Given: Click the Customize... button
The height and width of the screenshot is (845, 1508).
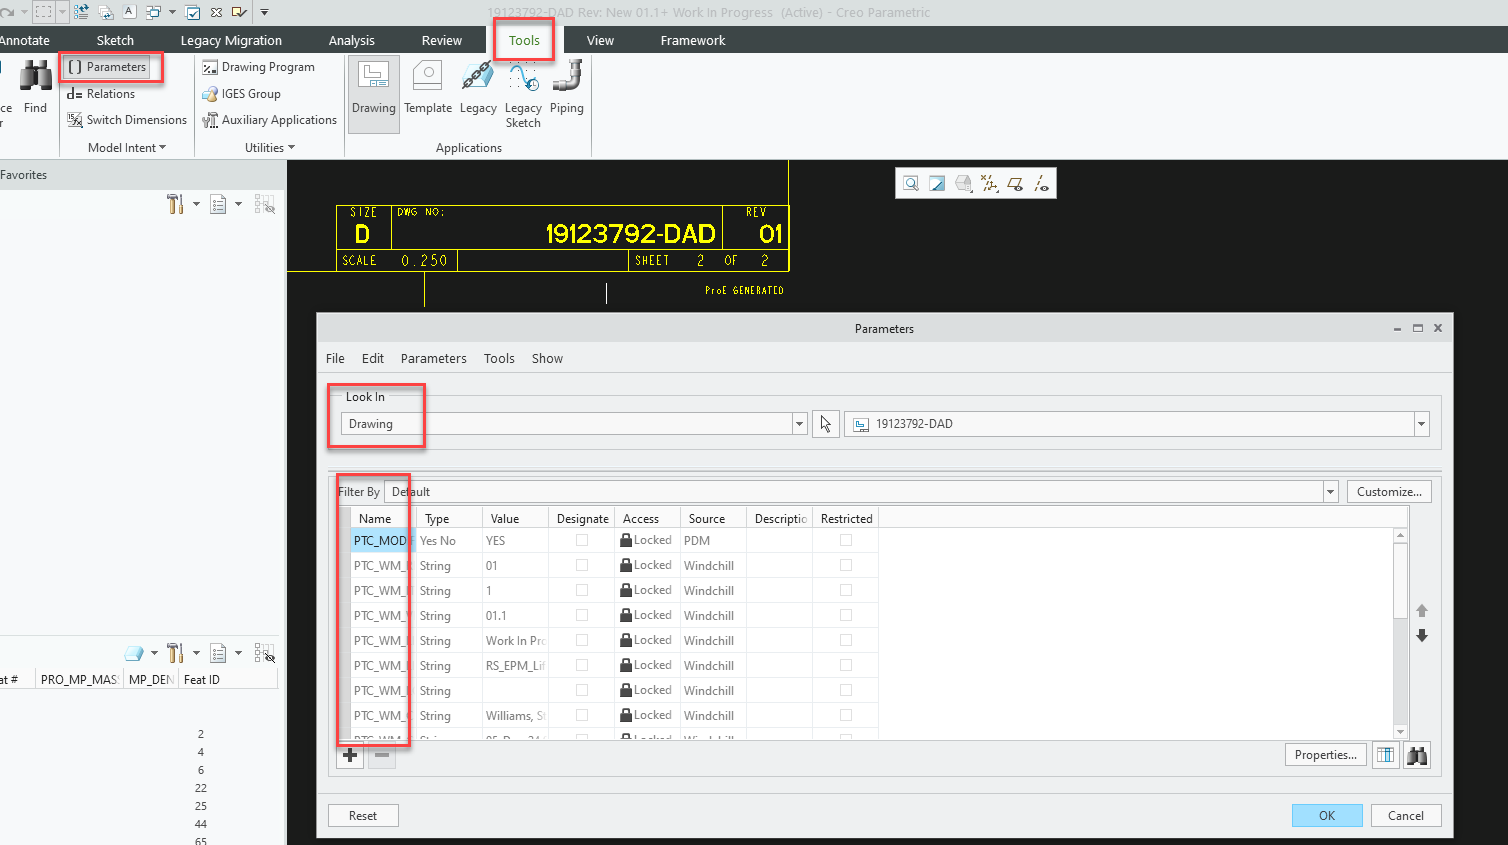Looking at the screenshot, I should pos(1389,492).
